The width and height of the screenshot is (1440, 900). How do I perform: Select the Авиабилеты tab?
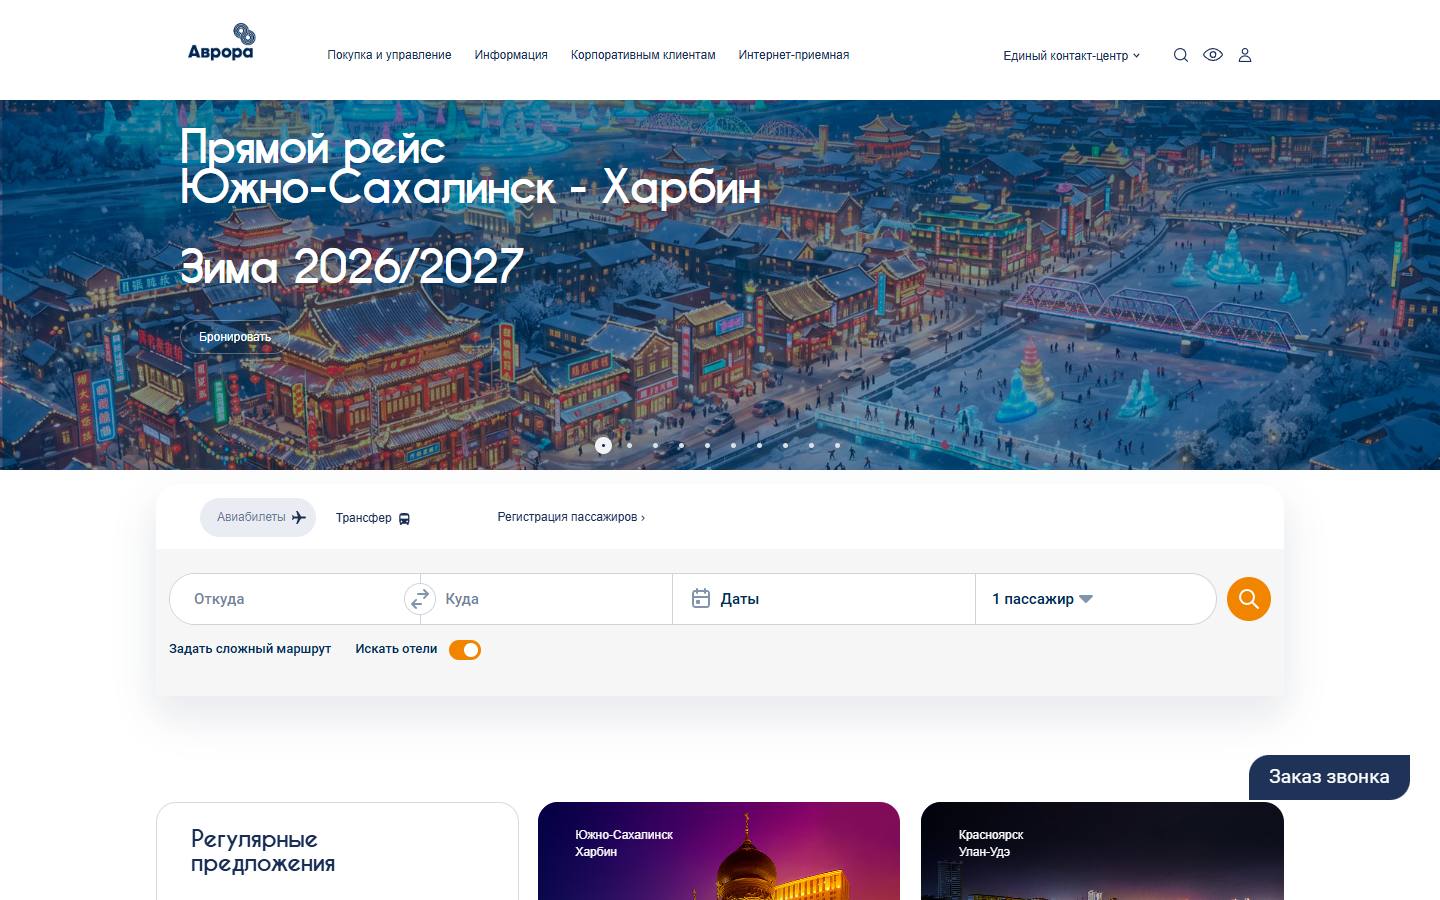[x=258, y=517]
